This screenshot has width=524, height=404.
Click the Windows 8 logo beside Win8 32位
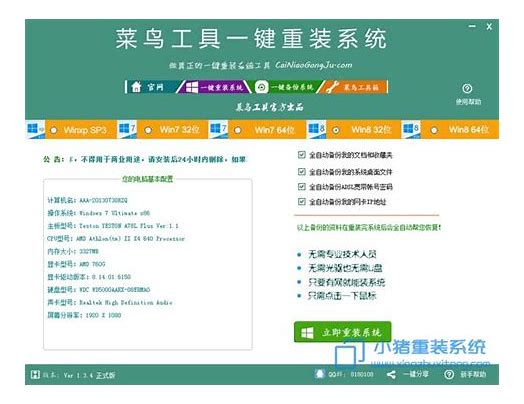(x=316, y=129)
